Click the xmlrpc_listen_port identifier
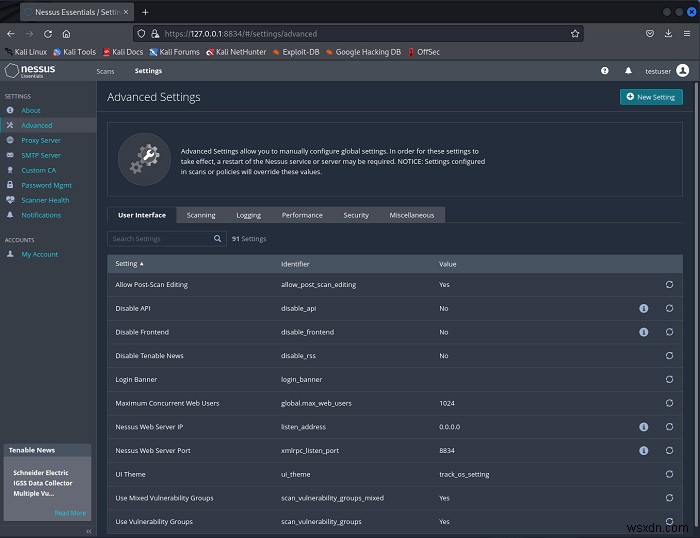This screenshot has height=538, width=700. [310, 450]
